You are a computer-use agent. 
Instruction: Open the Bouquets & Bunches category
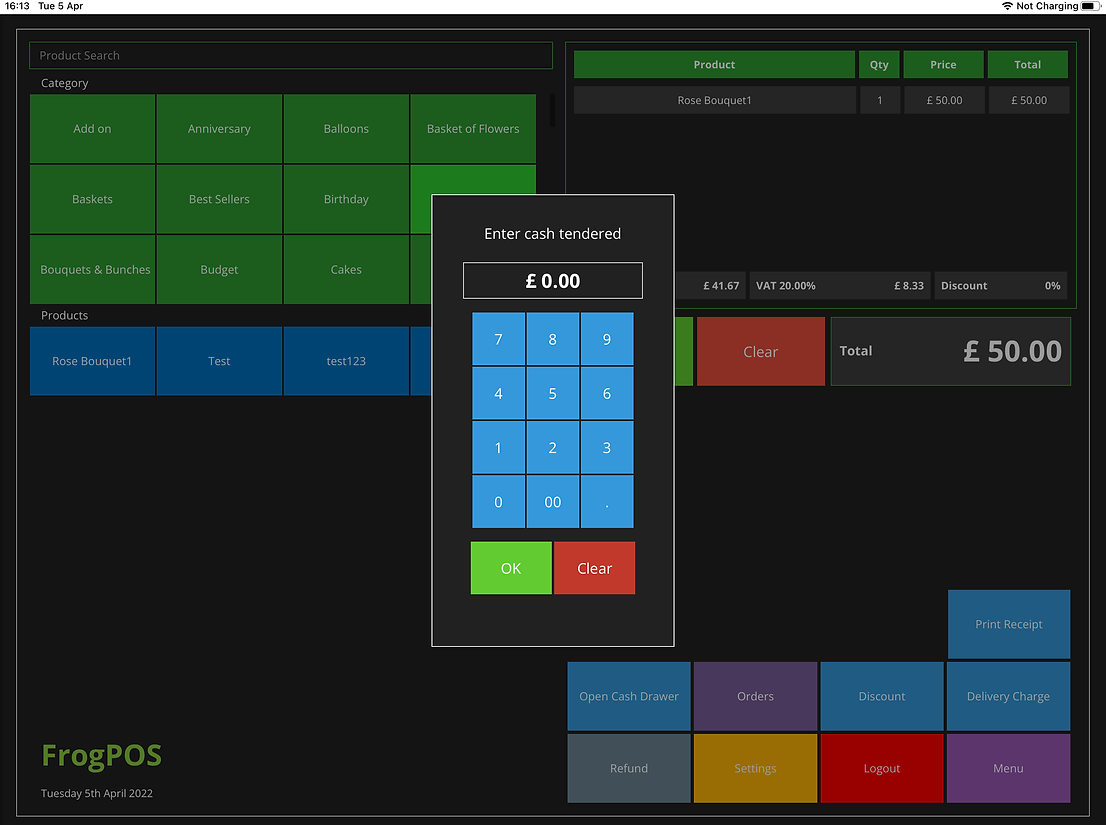pos(93,270)
